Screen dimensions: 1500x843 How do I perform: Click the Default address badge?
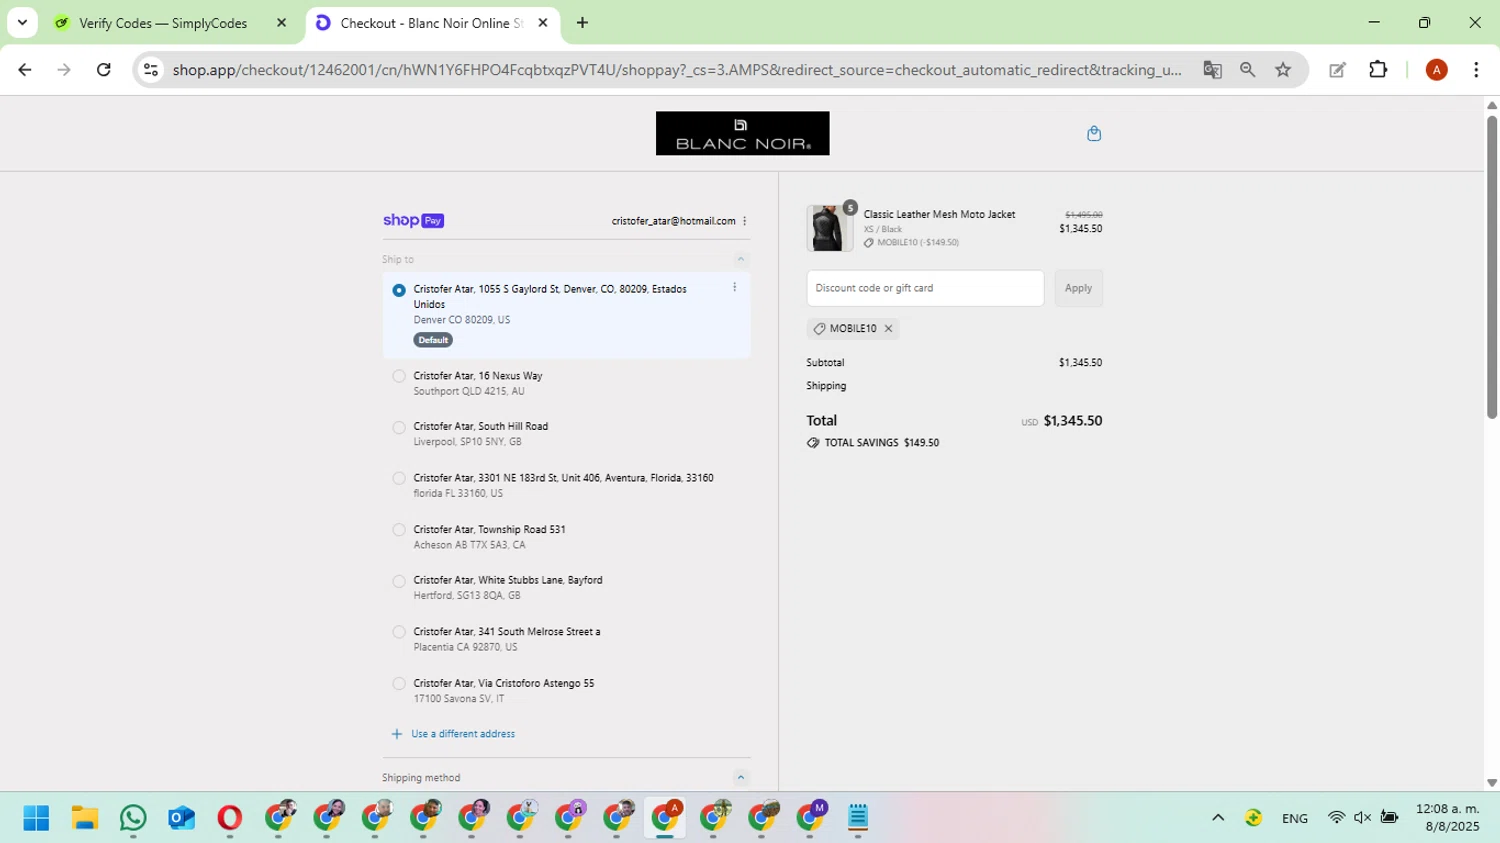point(433,340)
